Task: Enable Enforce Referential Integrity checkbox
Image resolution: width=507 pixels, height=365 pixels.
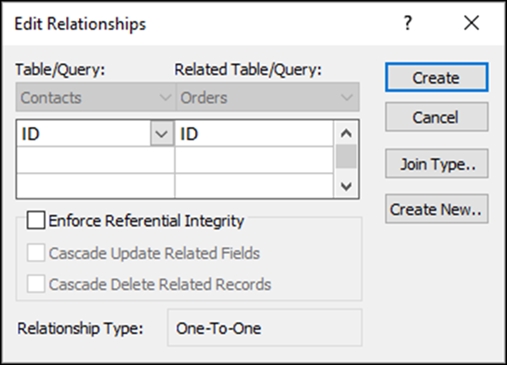Action: (36, 220)
